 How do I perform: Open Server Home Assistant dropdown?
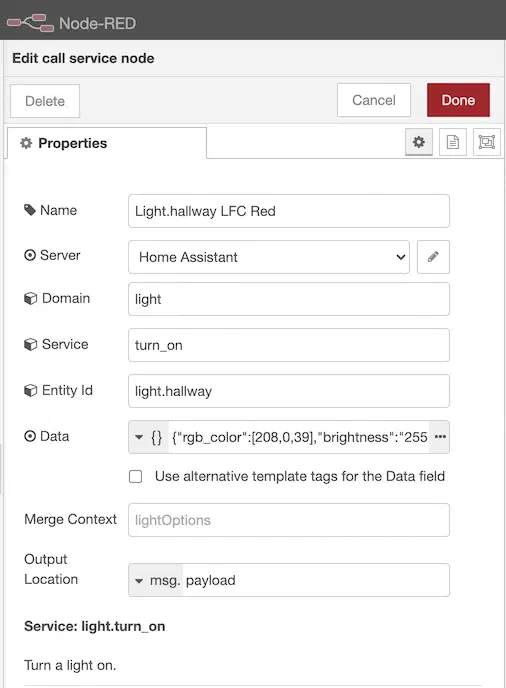click(269, 257)
